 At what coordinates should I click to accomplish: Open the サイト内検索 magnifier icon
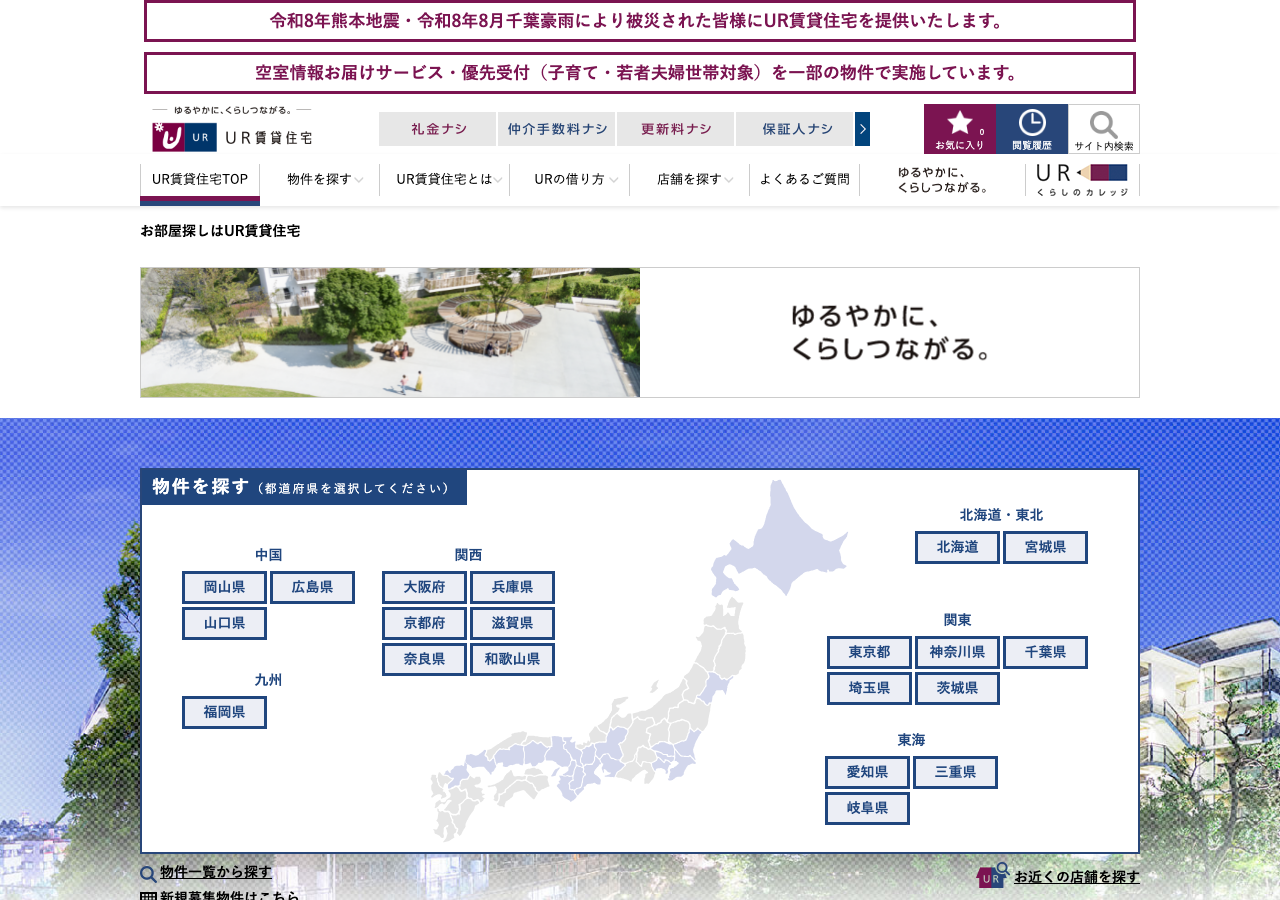point(1104,129)
